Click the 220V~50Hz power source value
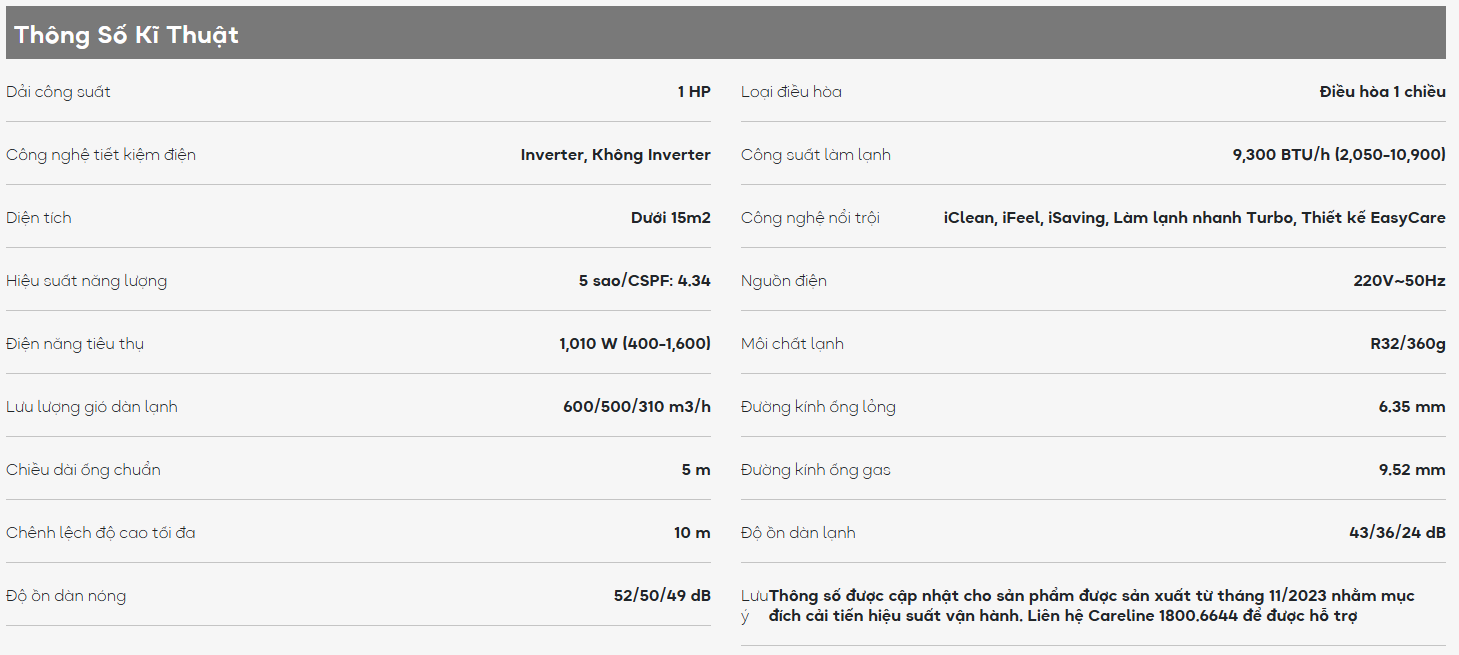Viewport: 1459px width, 655px height. (x=1400, y=281)
